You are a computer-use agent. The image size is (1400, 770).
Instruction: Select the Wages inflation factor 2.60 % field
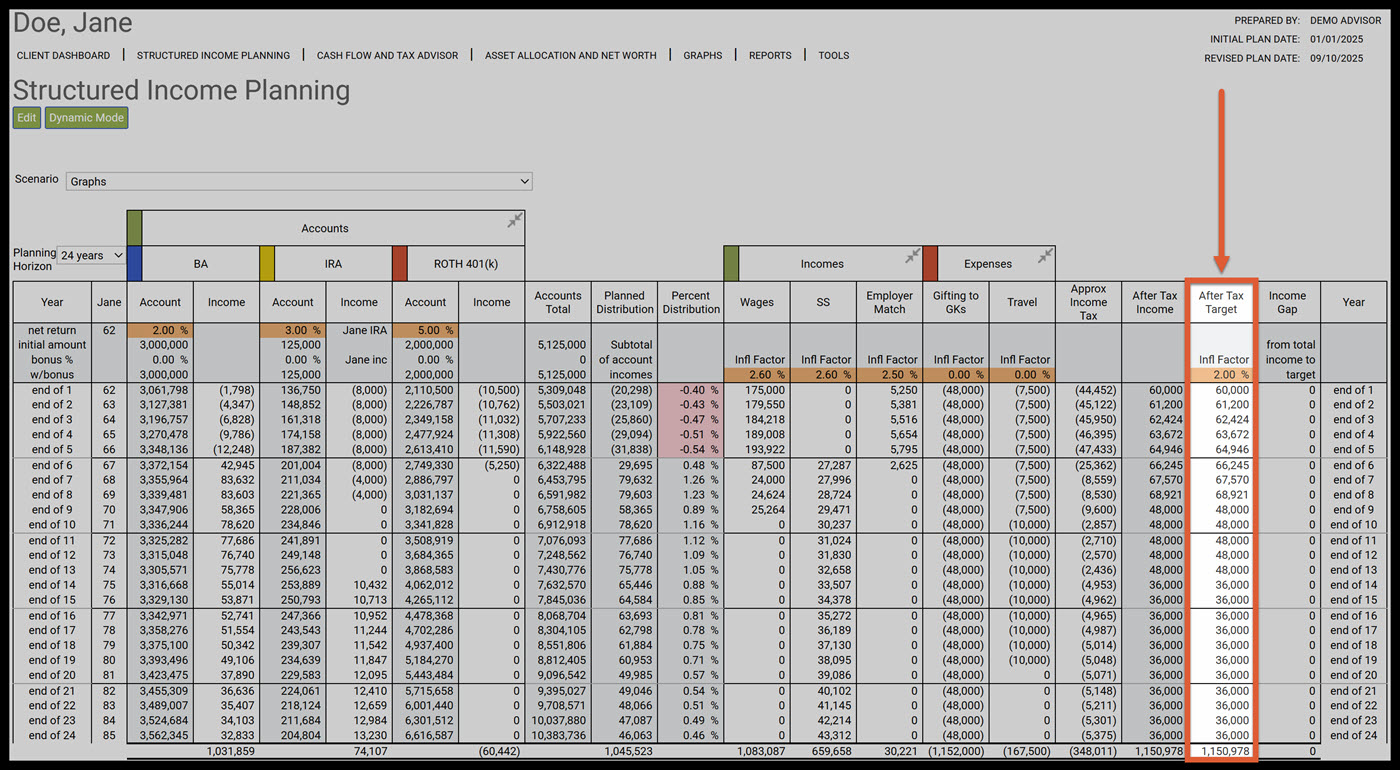(757, 375)
